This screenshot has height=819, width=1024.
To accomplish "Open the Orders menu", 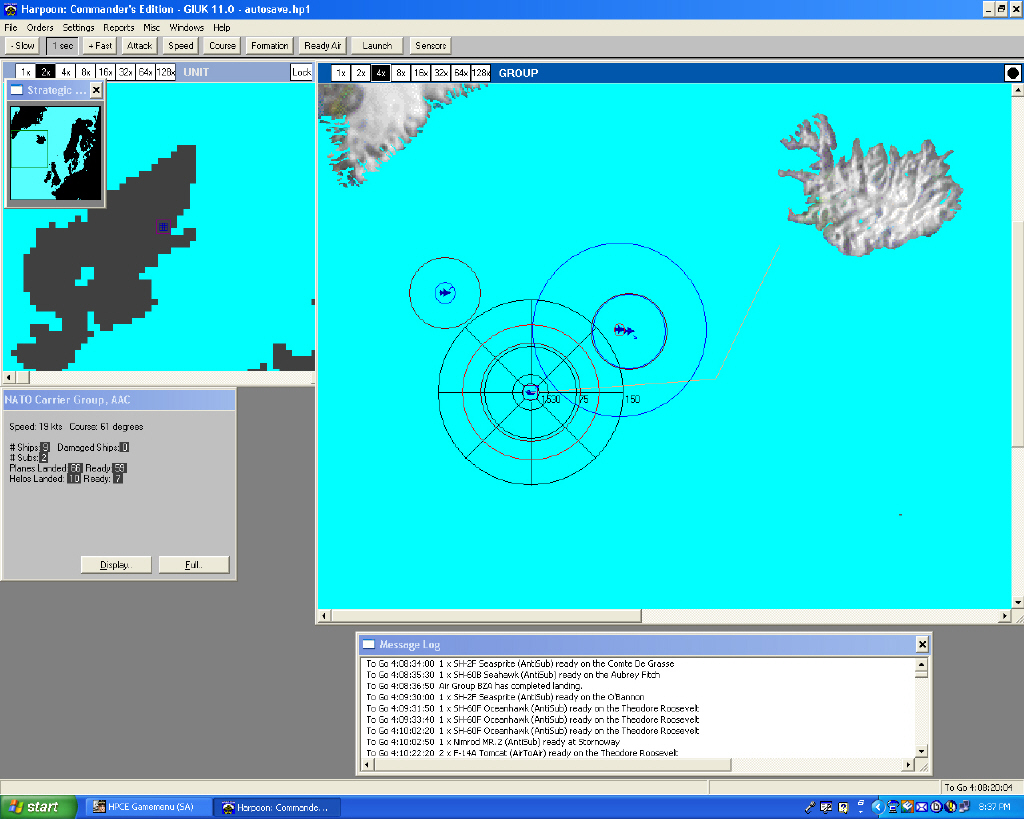I will (40, 28).
